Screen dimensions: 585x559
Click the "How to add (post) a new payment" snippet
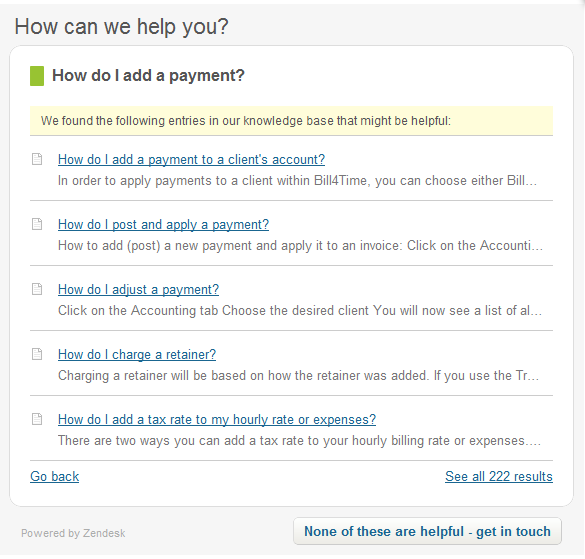click(x=300, y=246)
